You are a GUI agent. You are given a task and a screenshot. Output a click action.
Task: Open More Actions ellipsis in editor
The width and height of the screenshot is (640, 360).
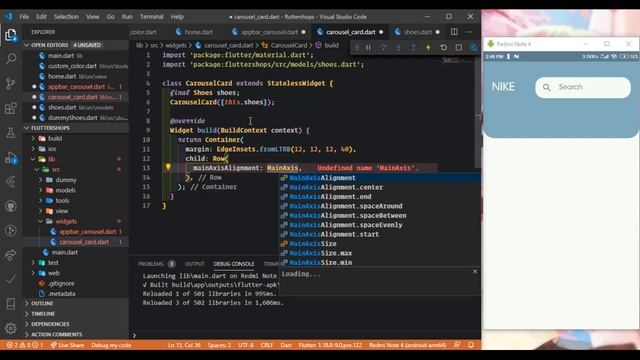pos(469,32)
